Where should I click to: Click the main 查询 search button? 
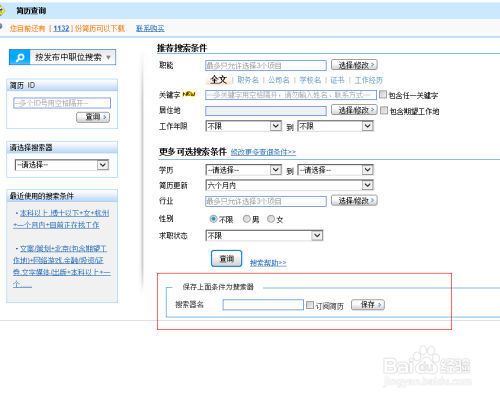[x=226, y=259]
